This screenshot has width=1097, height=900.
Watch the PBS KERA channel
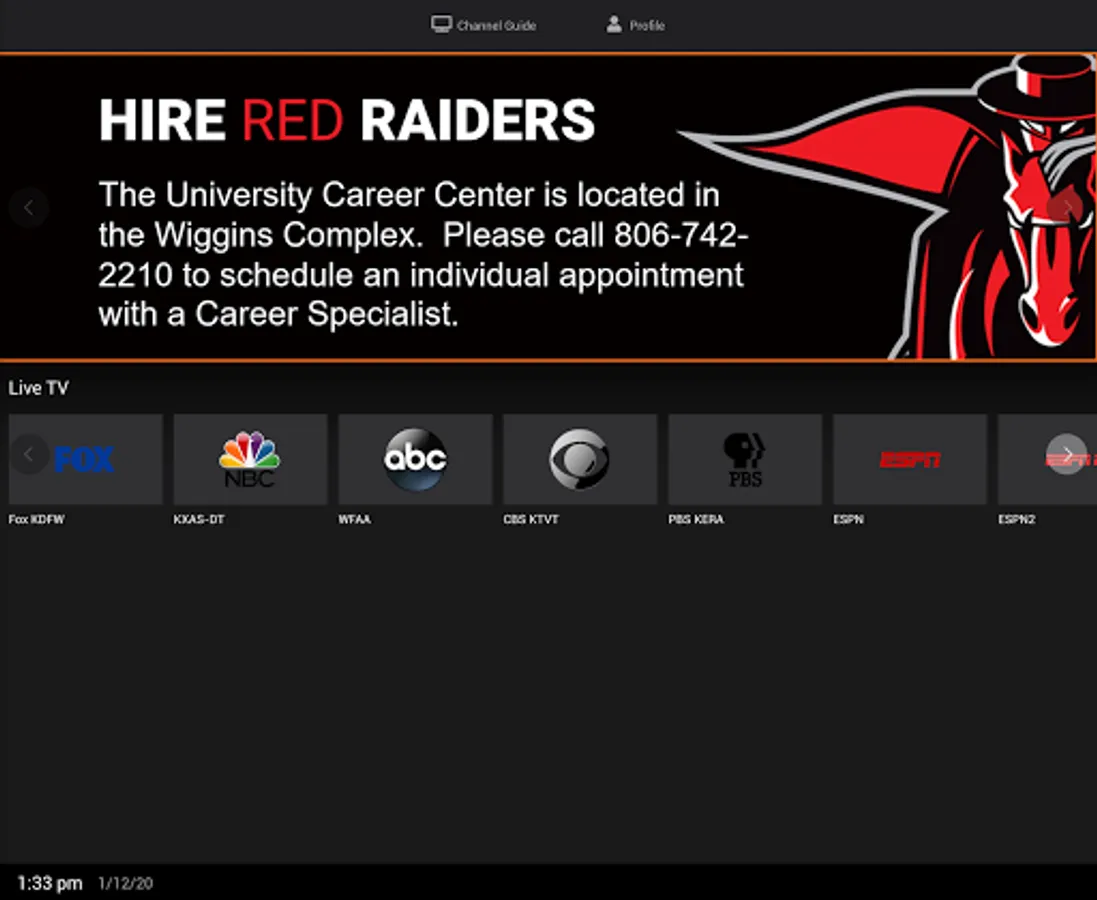tap(745, 458)
